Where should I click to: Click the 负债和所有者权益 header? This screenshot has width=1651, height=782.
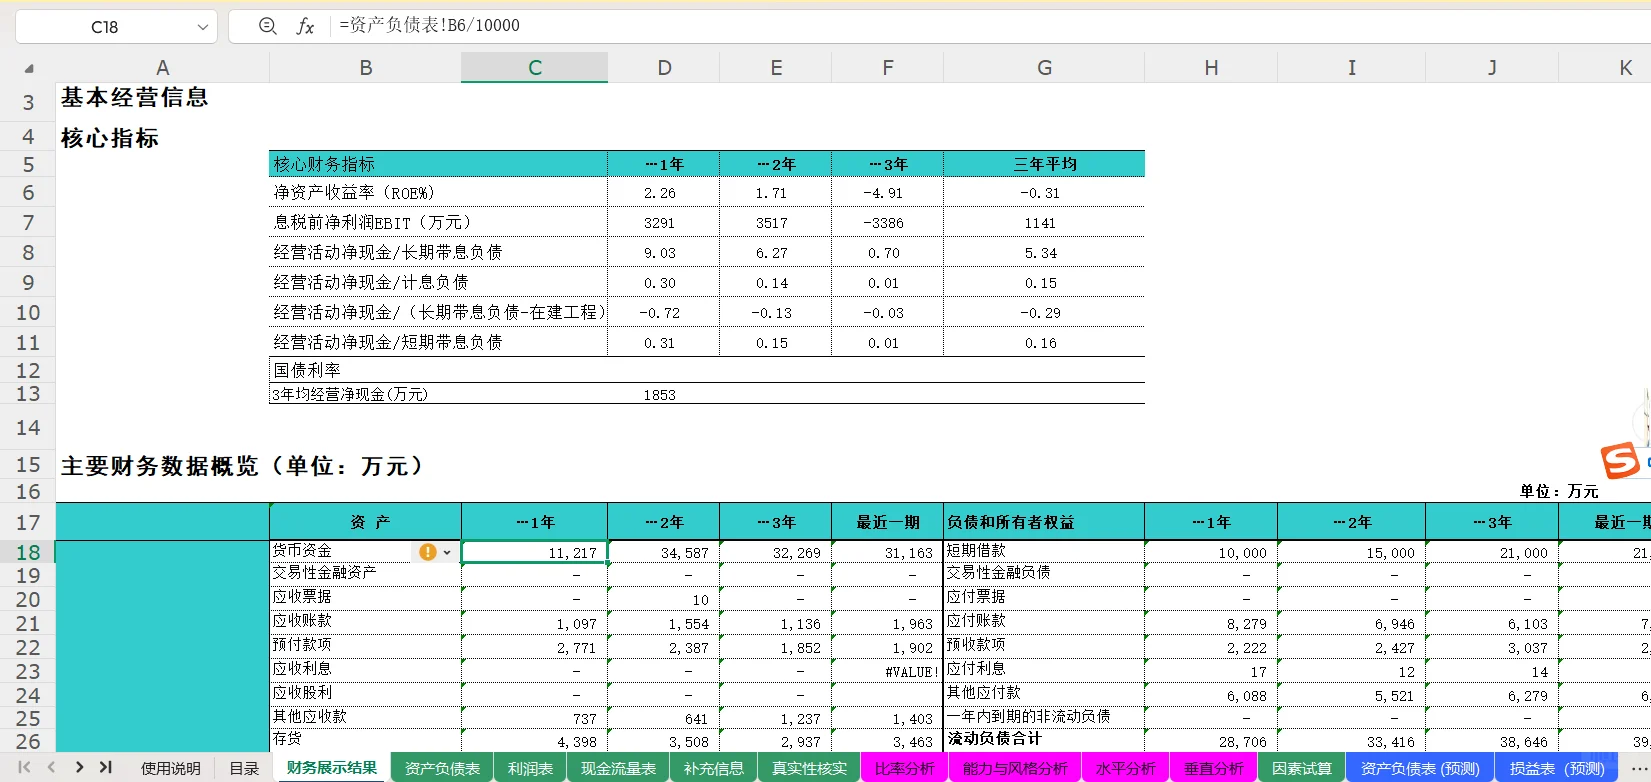[1044, 522]
